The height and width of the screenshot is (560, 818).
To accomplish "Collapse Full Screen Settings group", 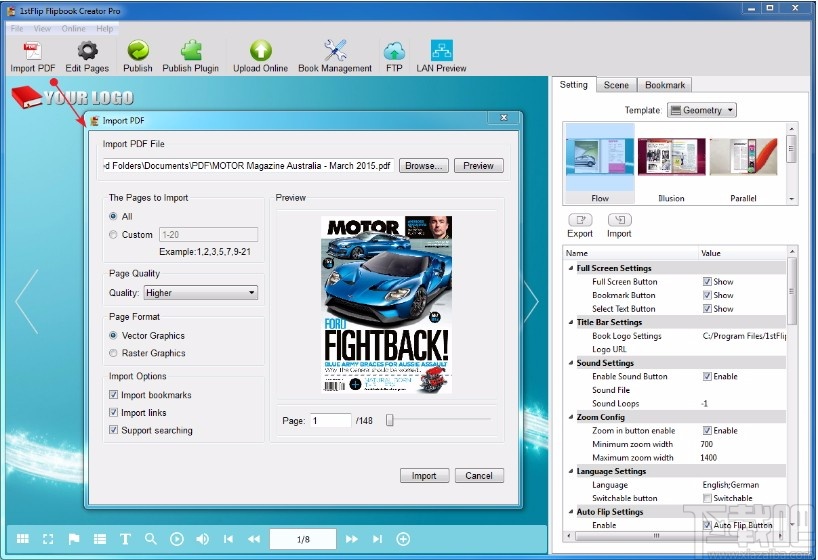I will 571,268.
